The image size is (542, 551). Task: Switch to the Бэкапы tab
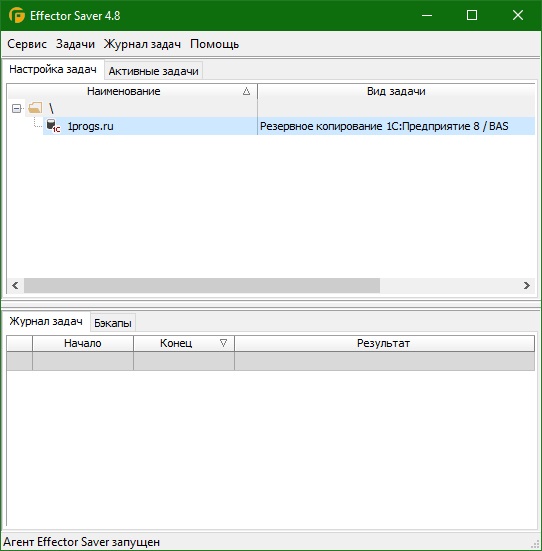tap(113, 323)
